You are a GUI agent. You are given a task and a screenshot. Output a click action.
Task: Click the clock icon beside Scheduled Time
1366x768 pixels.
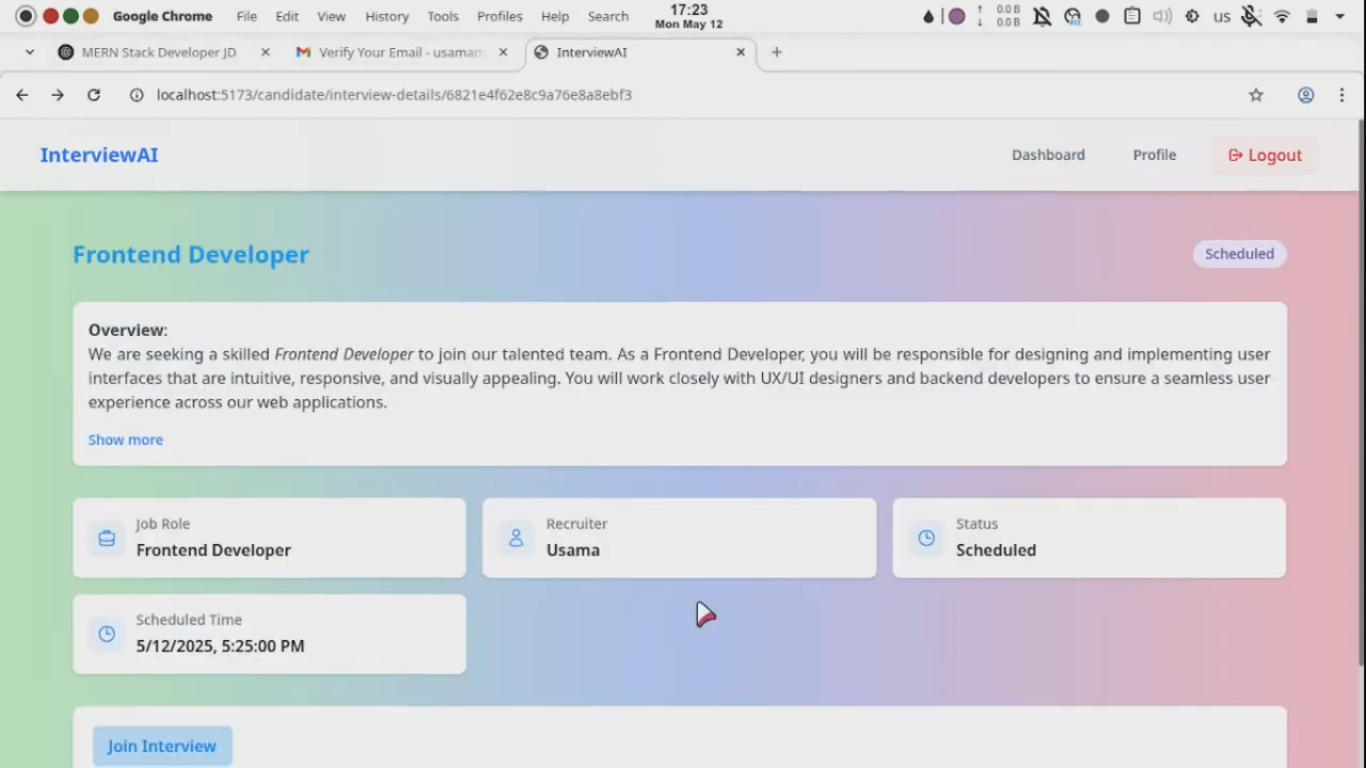[107, 634]
